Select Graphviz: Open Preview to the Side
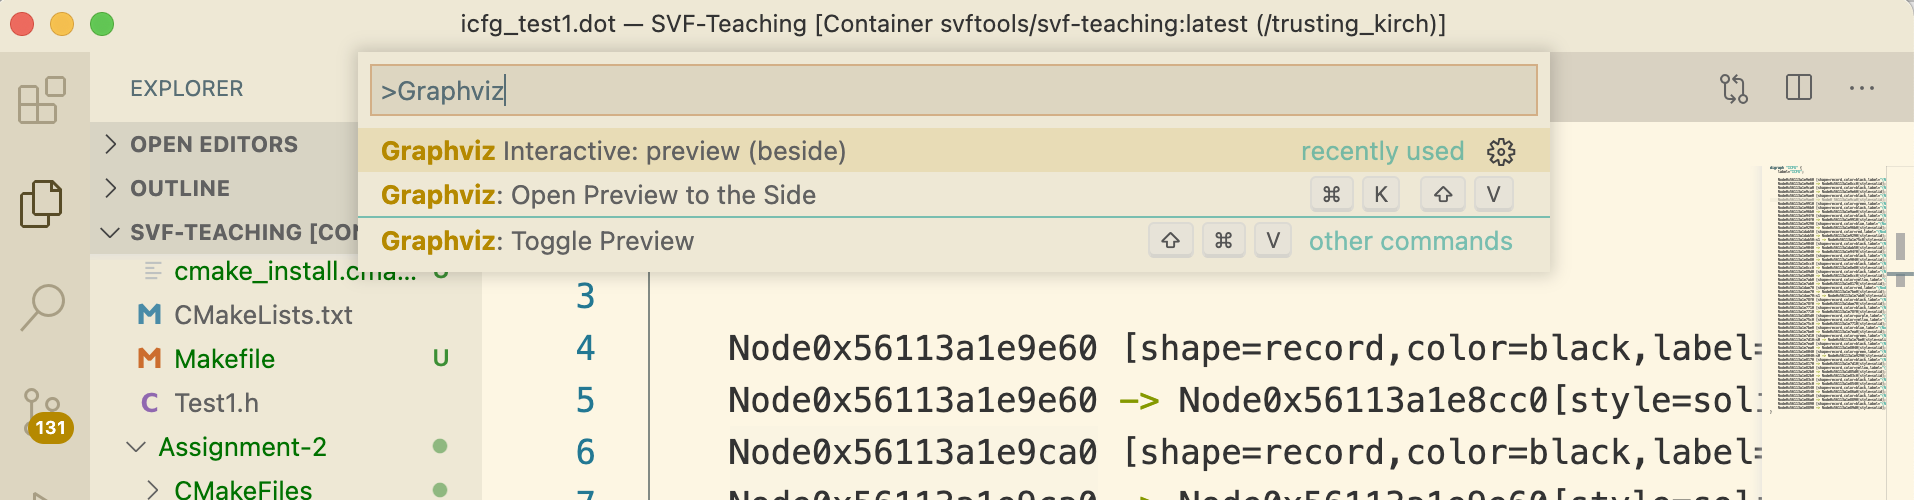Screen dimensions: 1914x500 pyautogui.click(x=954, y=195)
